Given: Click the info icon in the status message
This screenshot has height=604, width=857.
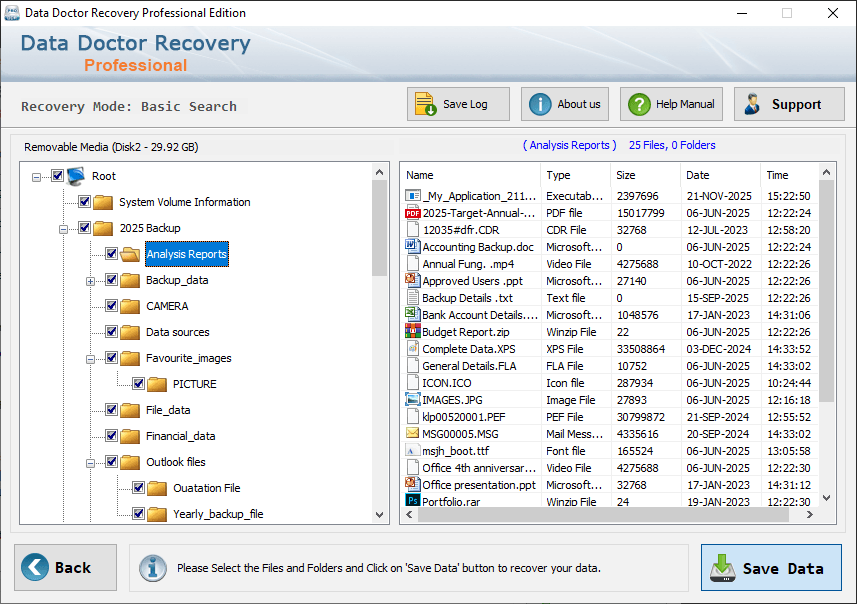Looking at the screenshot, I should point(152,568).
